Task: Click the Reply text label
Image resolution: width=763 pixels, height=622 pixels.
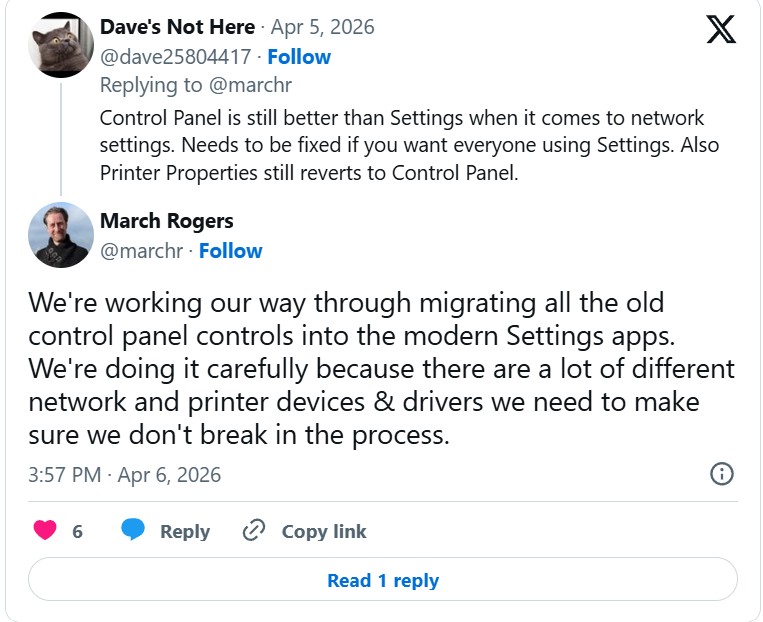Action: [185, 531]
